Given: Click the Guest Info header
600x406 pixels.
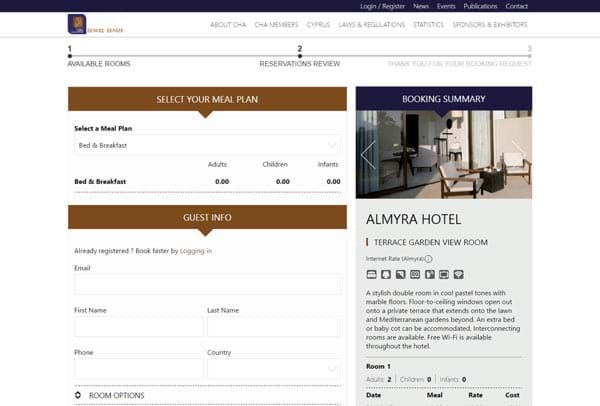Looking at the screenshot, I should [x=207, y=217].
